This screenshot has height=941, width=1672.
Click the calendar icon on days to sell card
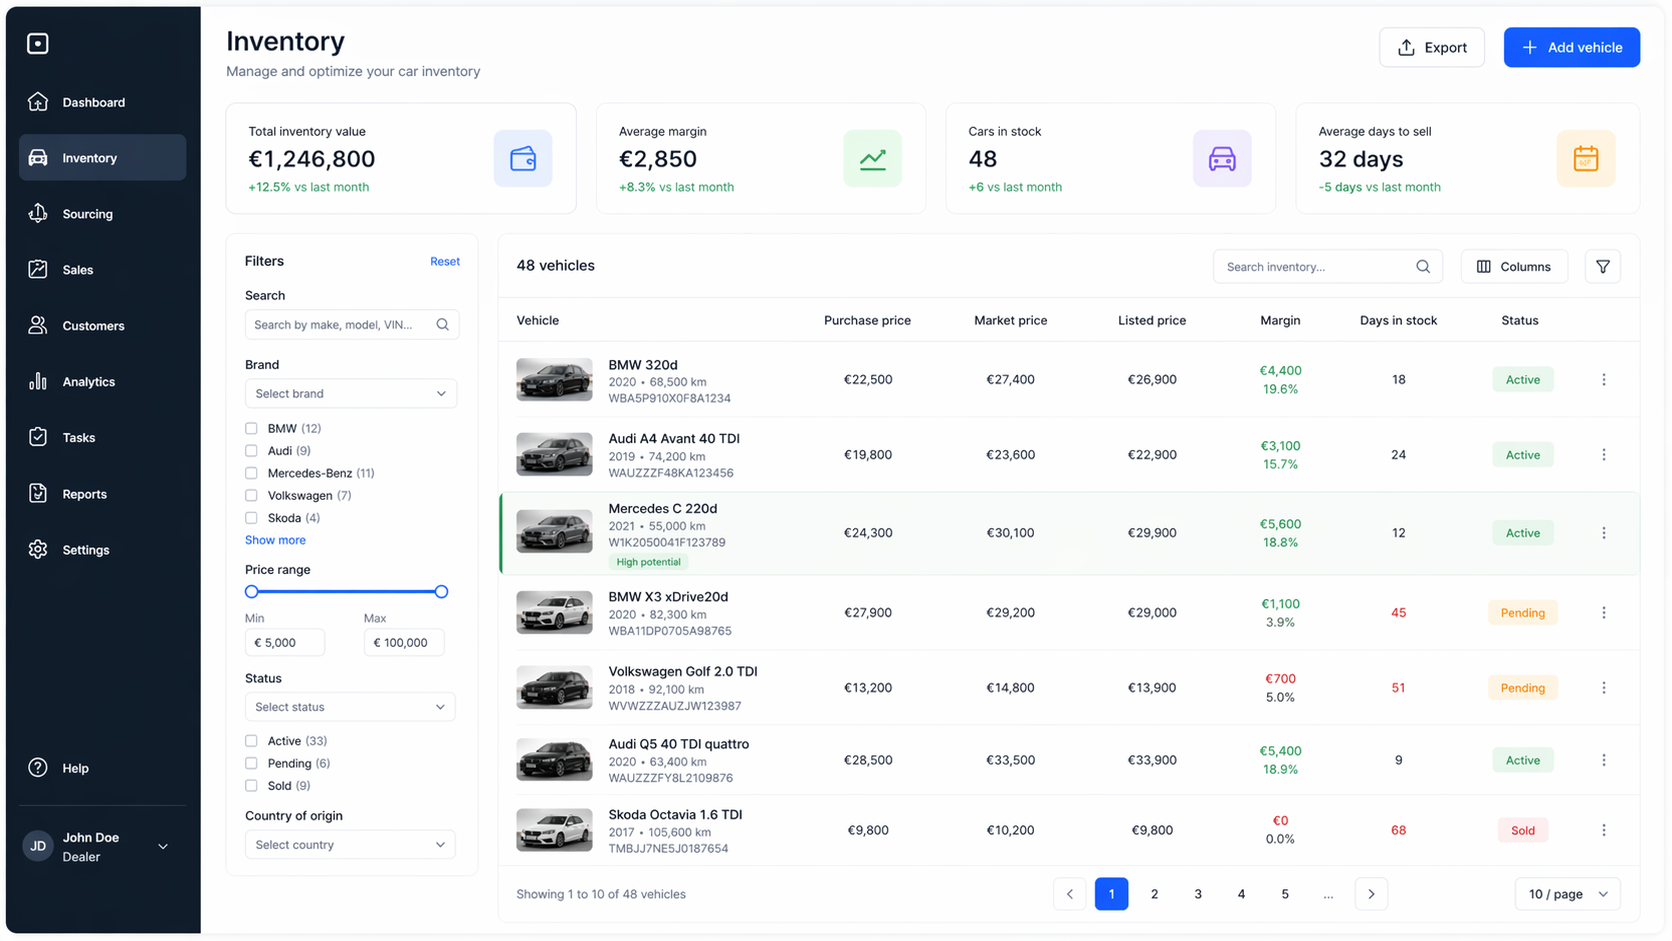tap(1586, 158)
